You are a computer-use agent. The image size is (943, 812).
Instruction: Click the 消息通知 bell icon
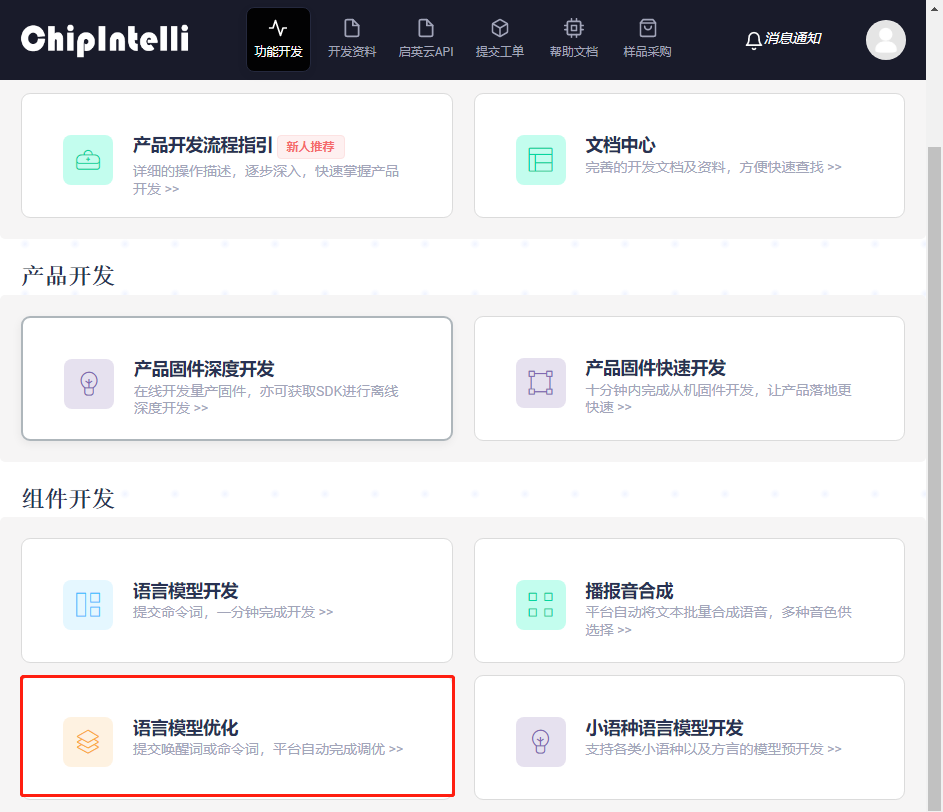point(753,40)
